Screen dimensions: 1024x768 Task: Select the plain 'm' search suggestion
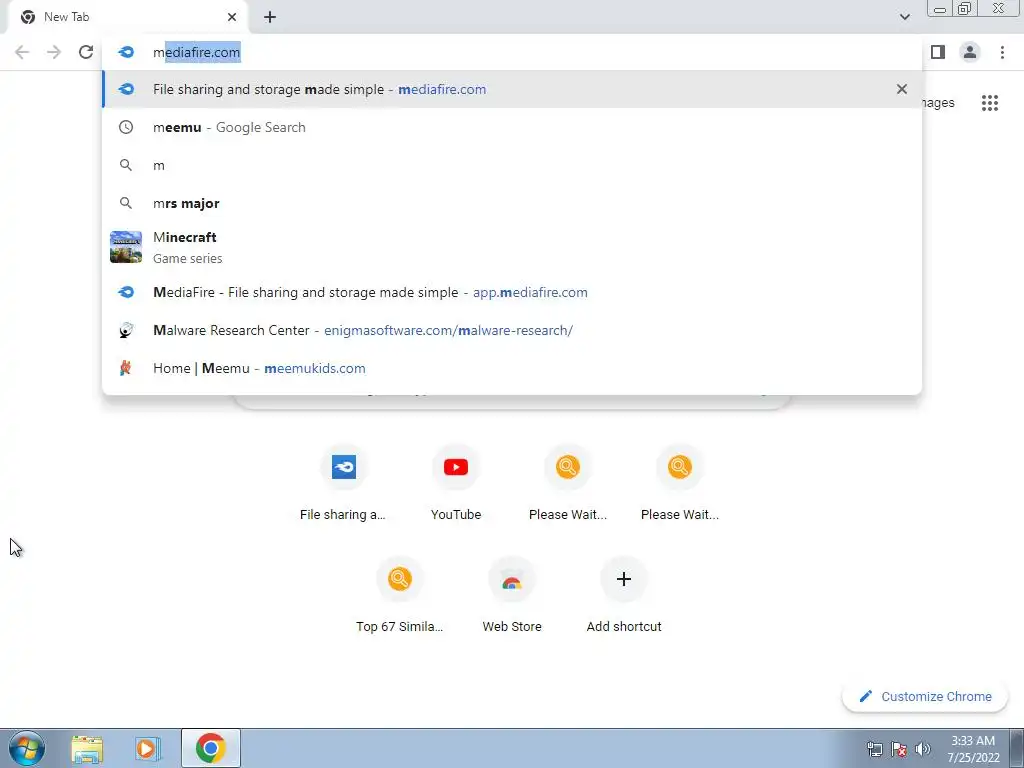(512, 165)
